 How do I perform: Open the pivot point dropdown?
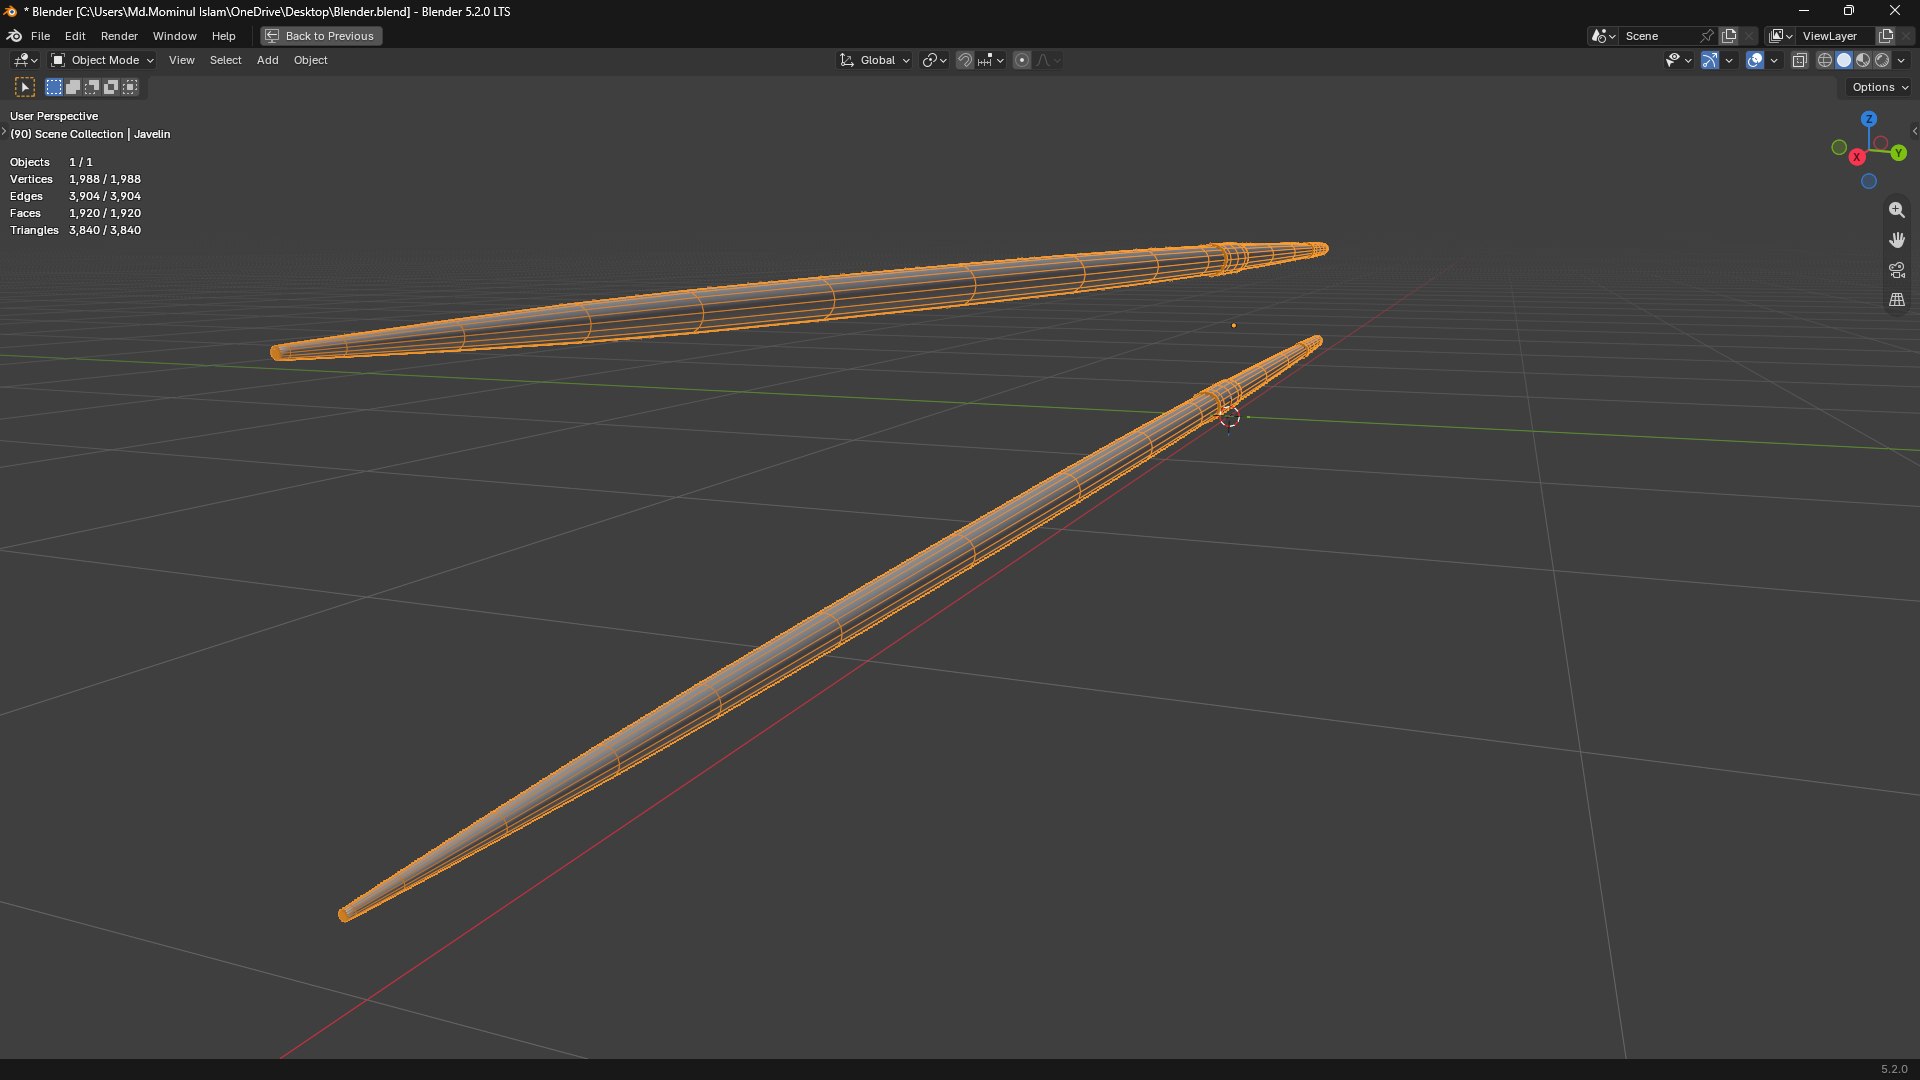click(934, 60)
